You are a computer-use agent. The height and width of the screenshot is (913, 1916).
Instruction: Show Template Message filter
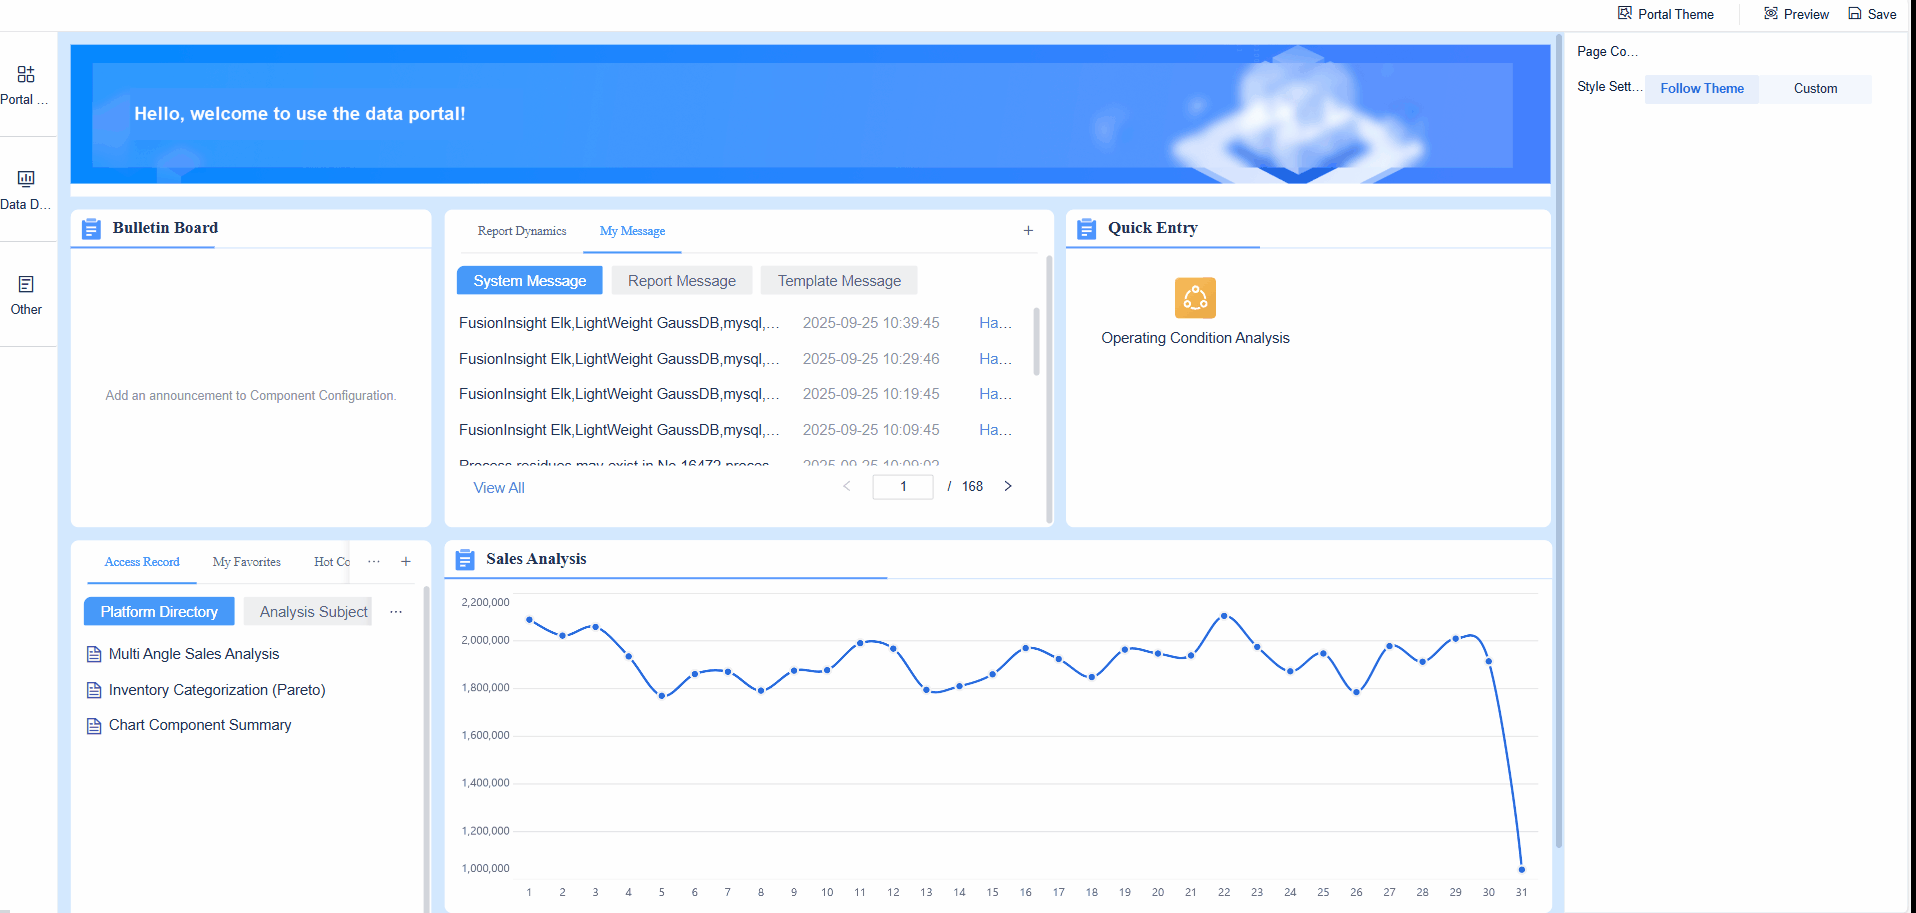(x=839, y=281)
